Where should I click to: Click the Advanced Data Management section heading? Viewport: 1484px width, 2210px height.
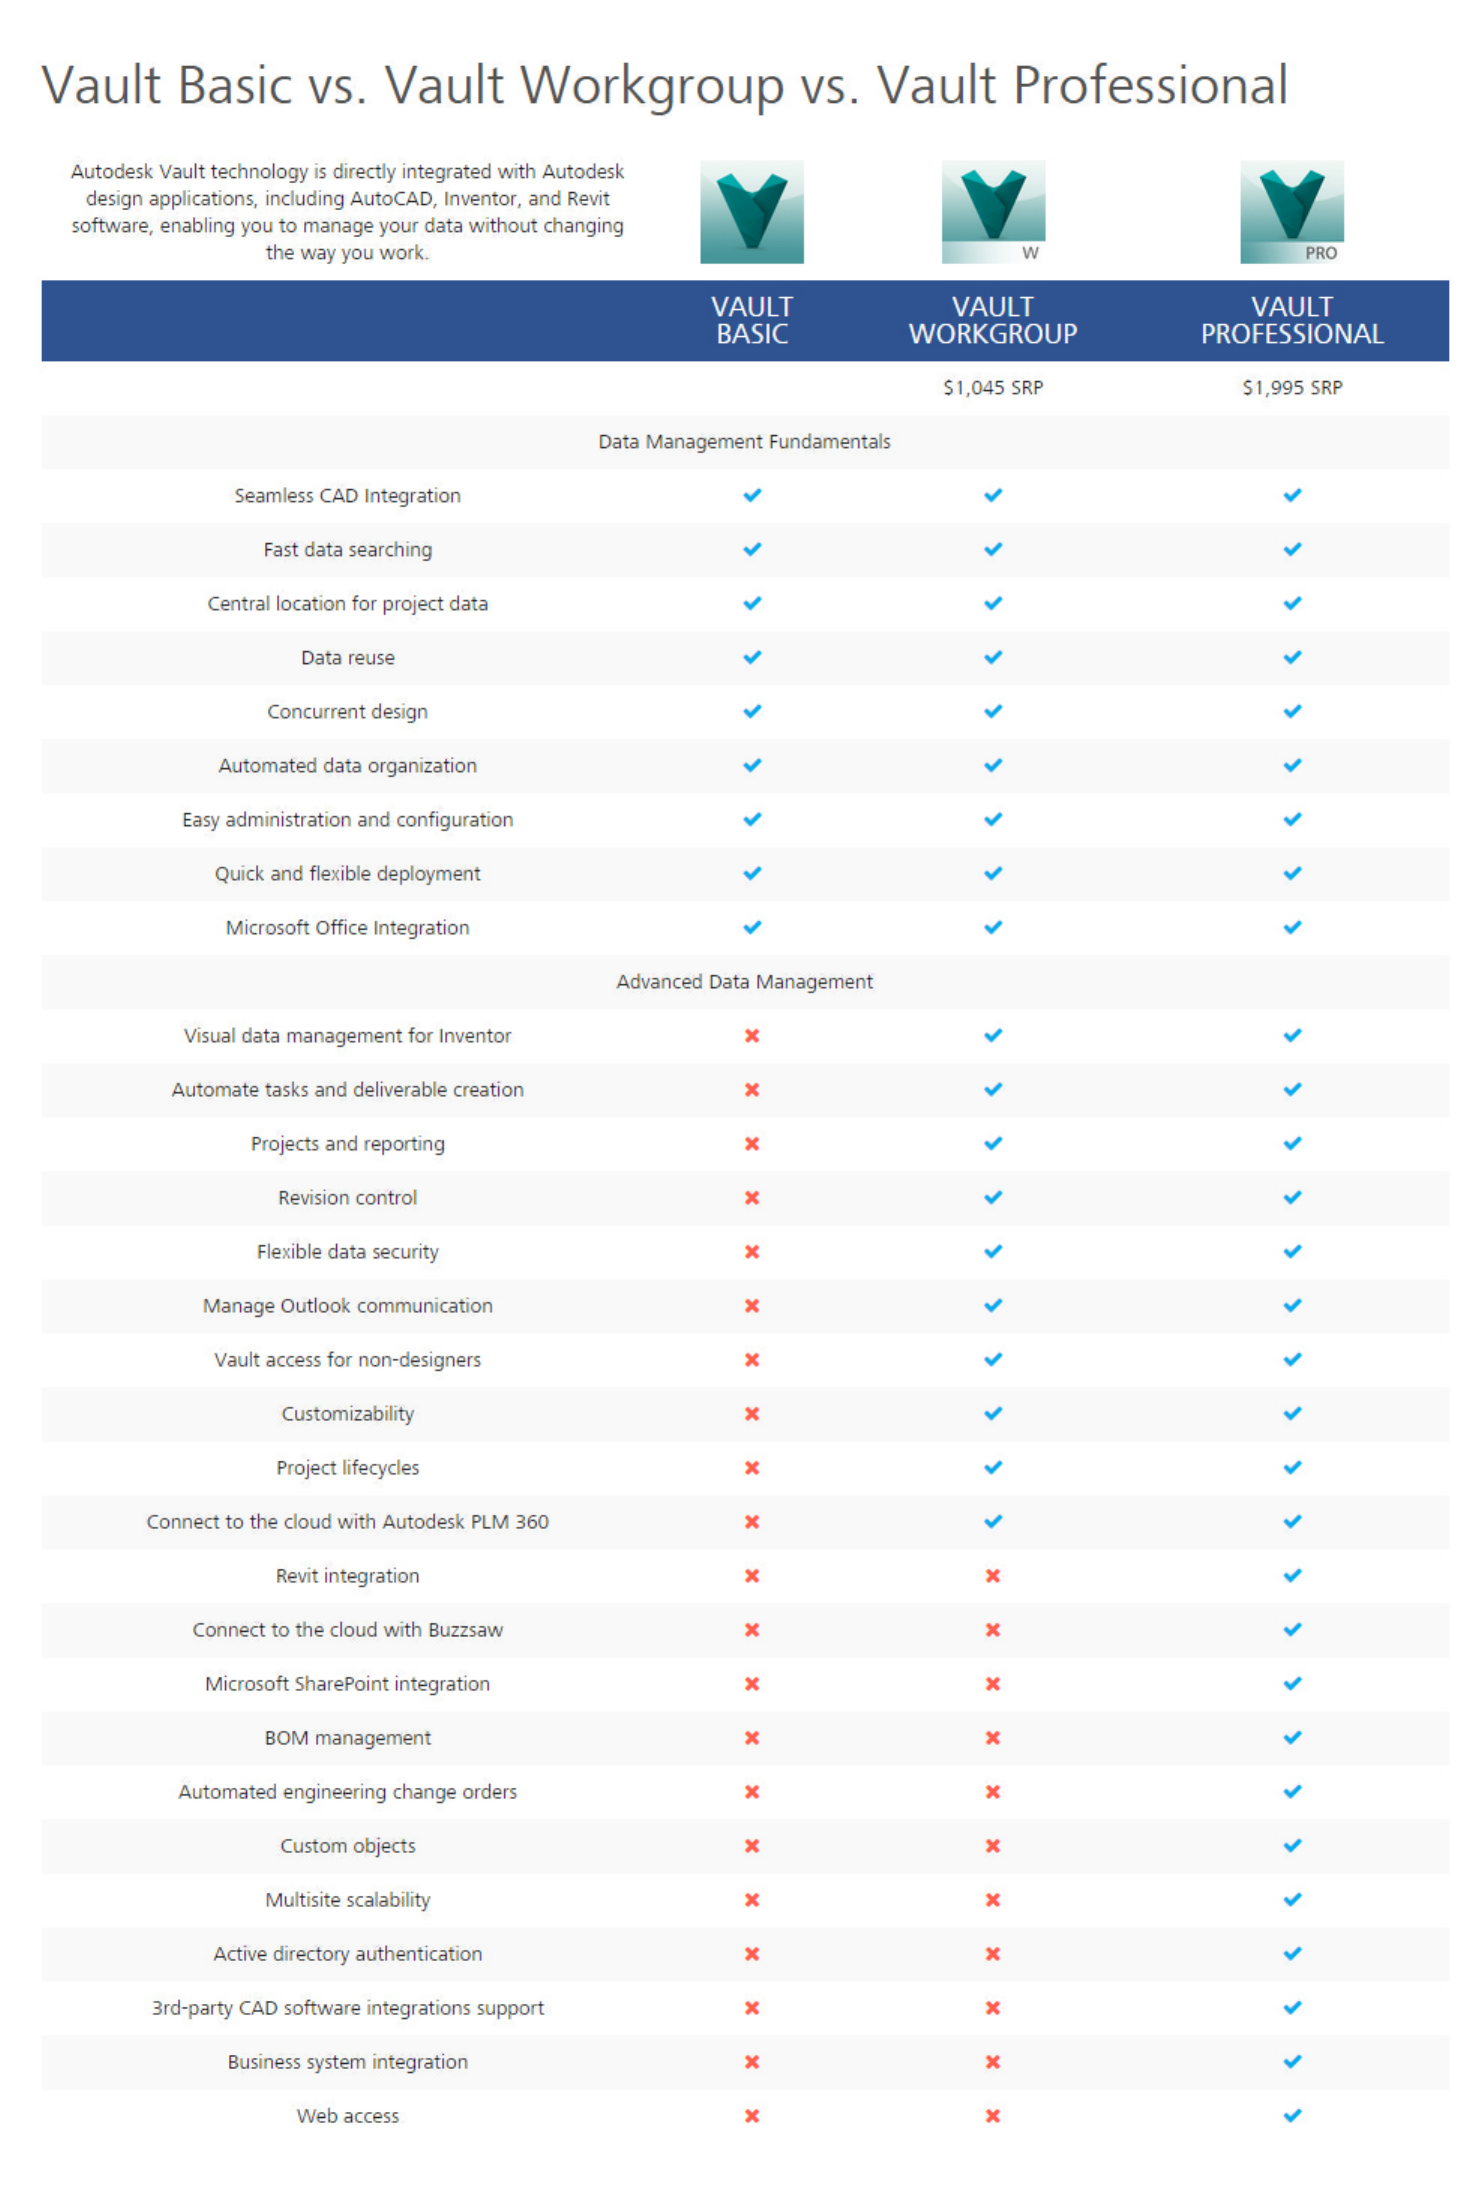click(x=744, y=982)
